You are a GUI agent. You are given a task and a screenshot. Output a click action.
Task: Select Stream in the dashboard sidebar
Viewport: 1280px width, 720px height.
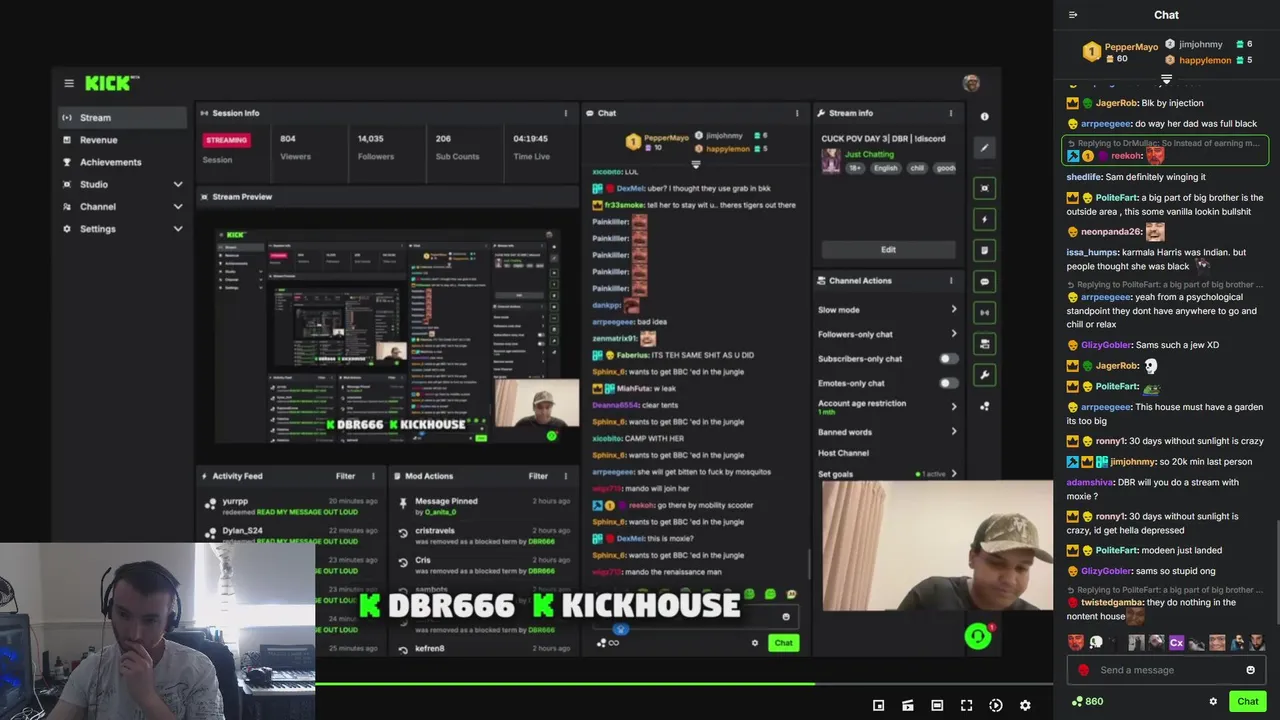click(x=122, y=117)
